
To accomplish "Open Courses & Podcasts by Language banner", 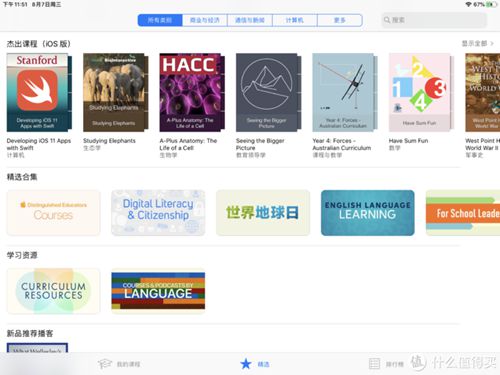I will (158, 291).
